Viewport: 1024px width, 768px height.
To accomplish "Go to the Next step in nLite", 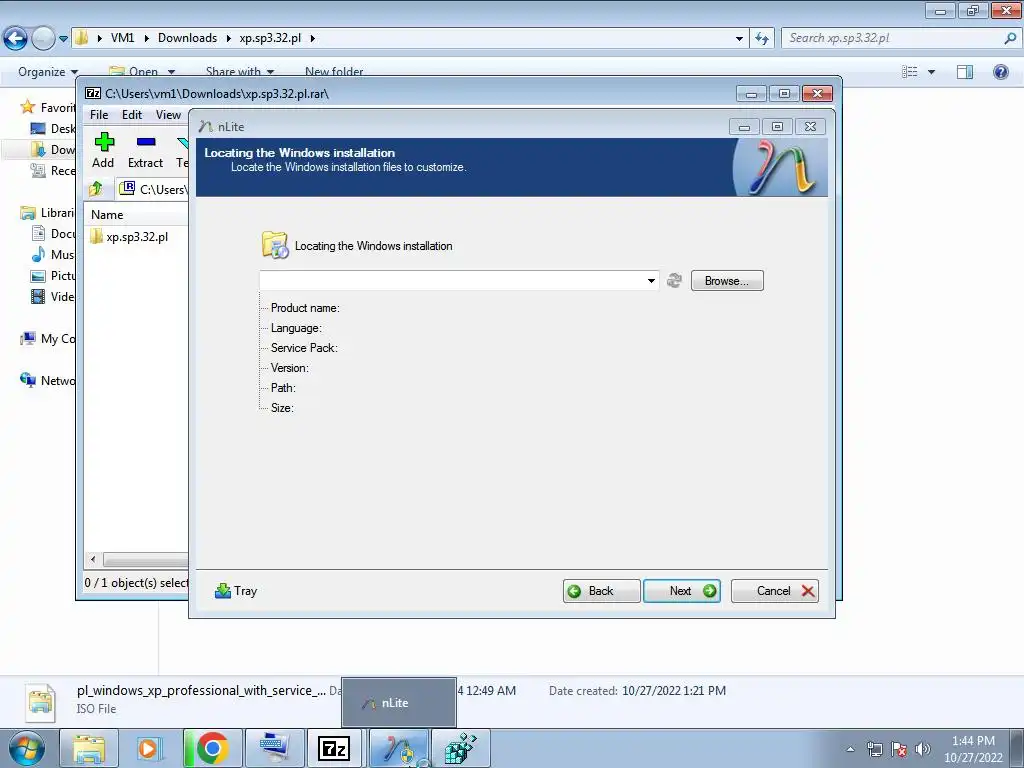I will pyautogui.click(x=682, y=591).
